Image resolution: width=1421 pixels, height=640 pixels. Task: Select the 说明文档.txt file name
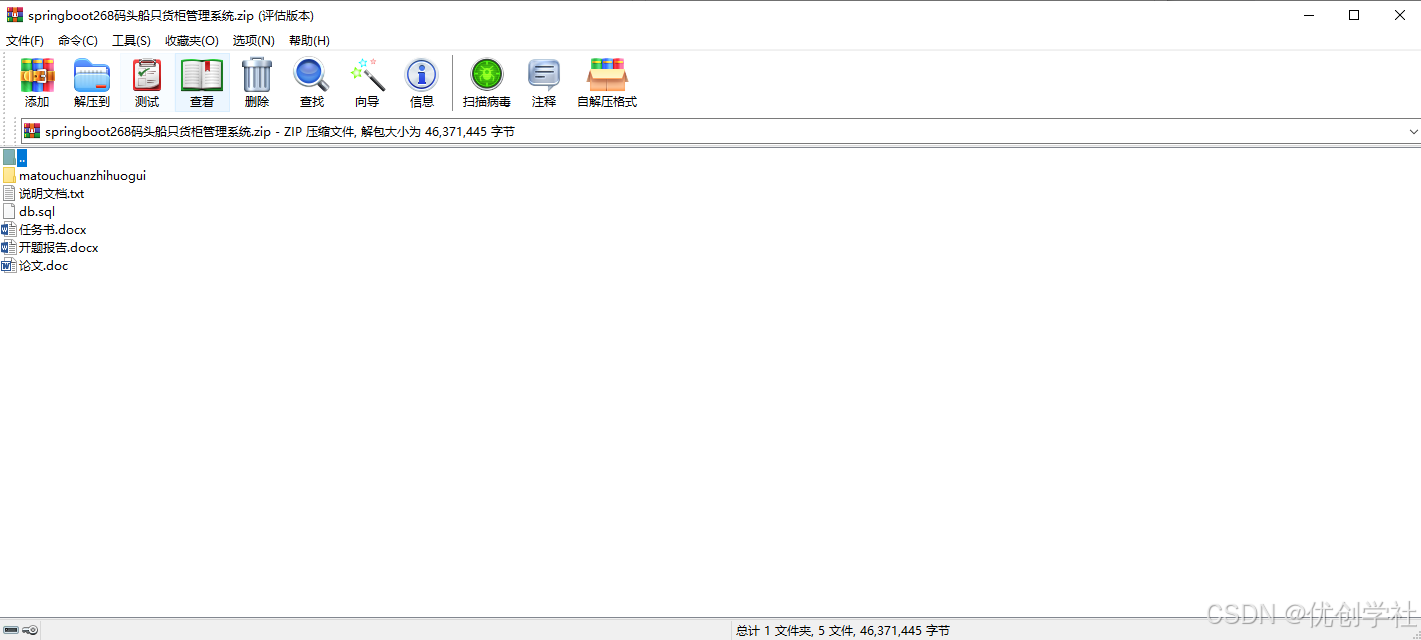(52, 193)
